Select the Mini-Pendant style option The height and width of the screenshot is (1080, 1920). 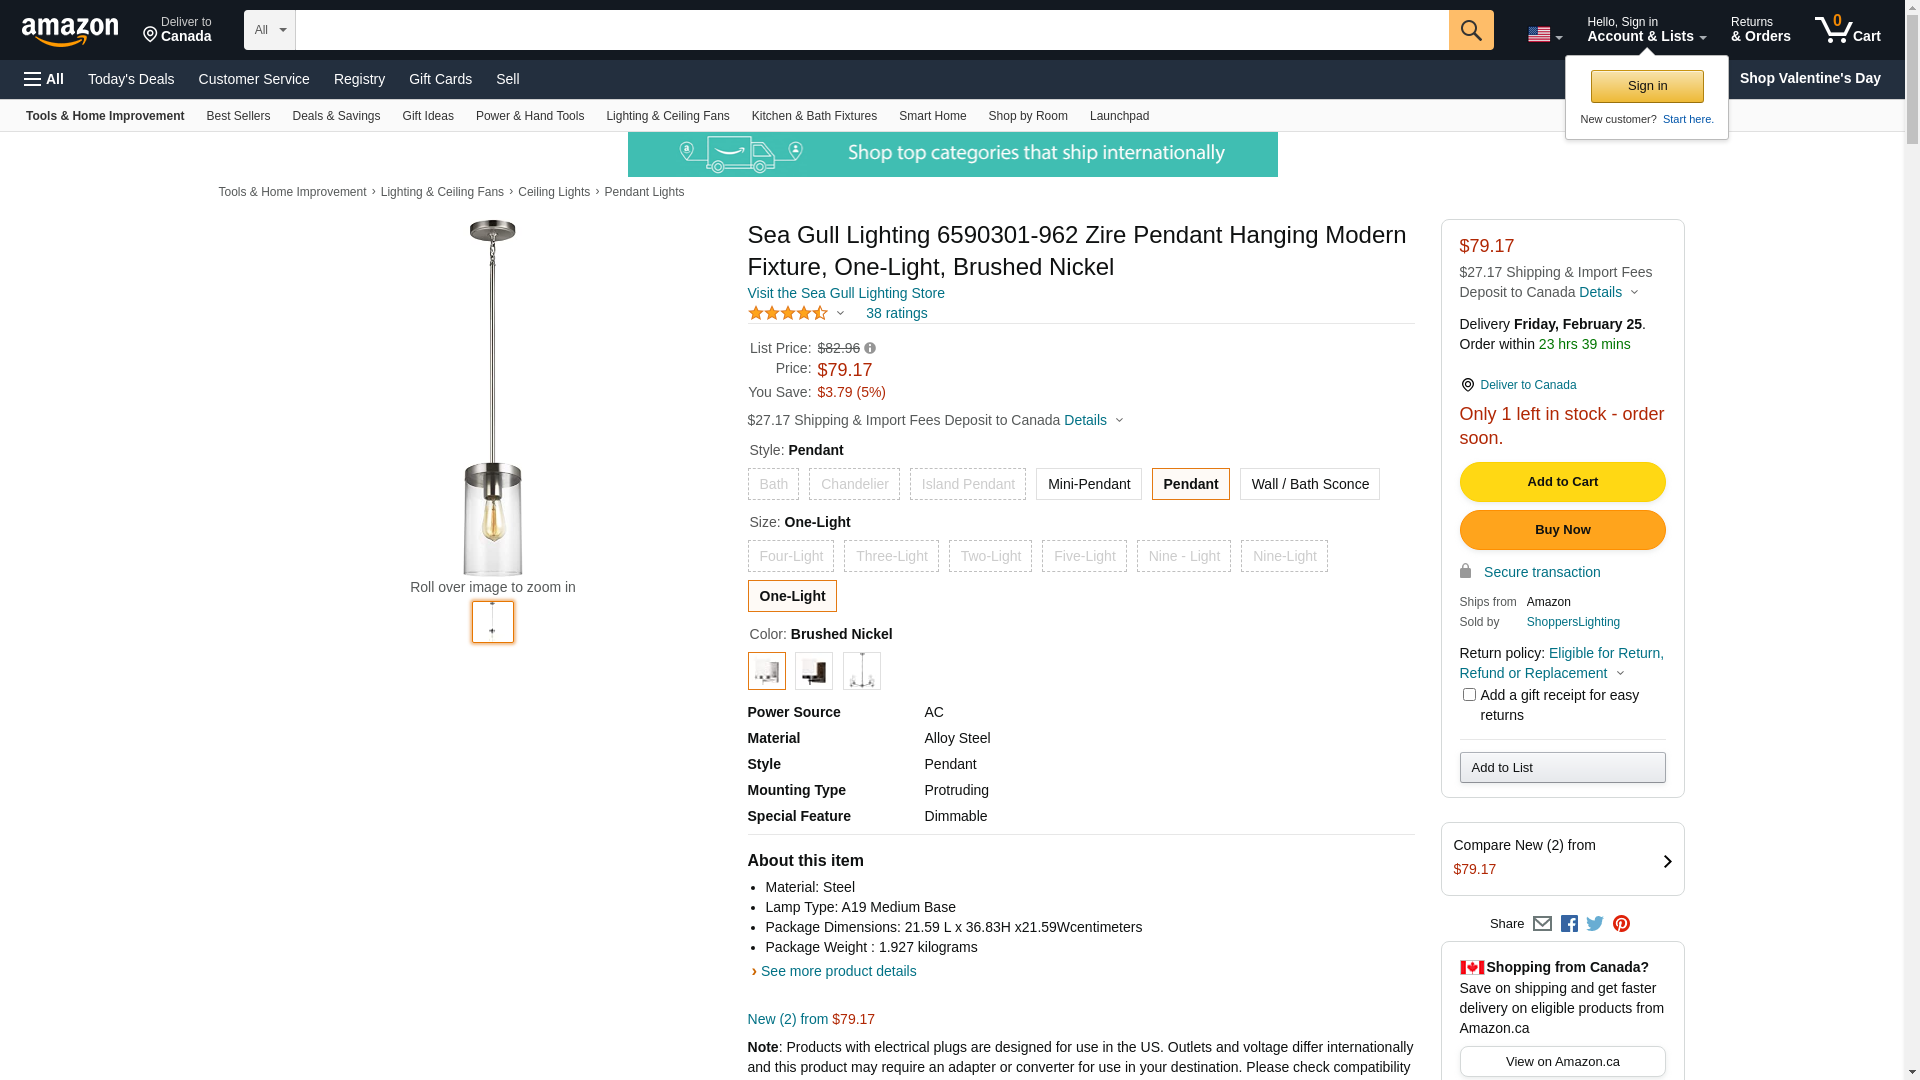(x=1088, y=484)
